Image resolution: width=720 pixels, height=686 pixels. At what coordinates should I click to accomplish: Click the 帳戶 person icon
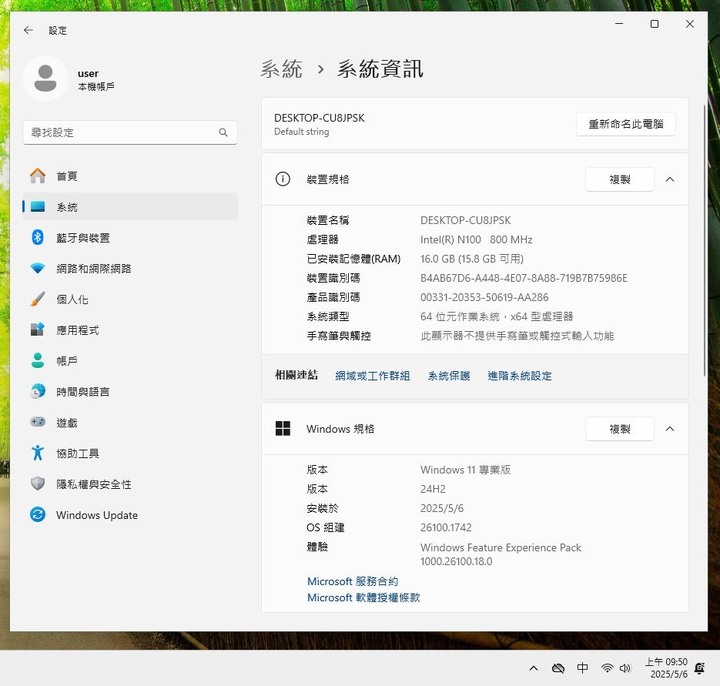tap(38, 360)
